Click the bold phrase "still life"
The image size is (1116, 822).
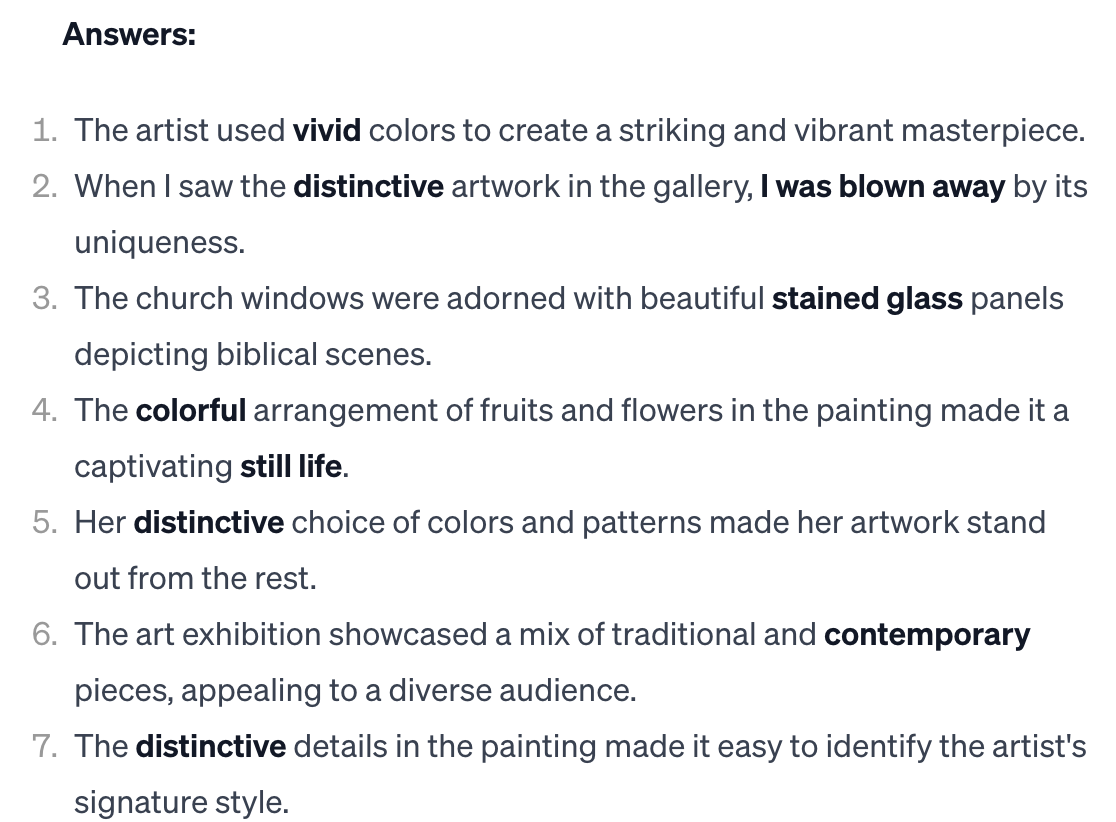291,467
